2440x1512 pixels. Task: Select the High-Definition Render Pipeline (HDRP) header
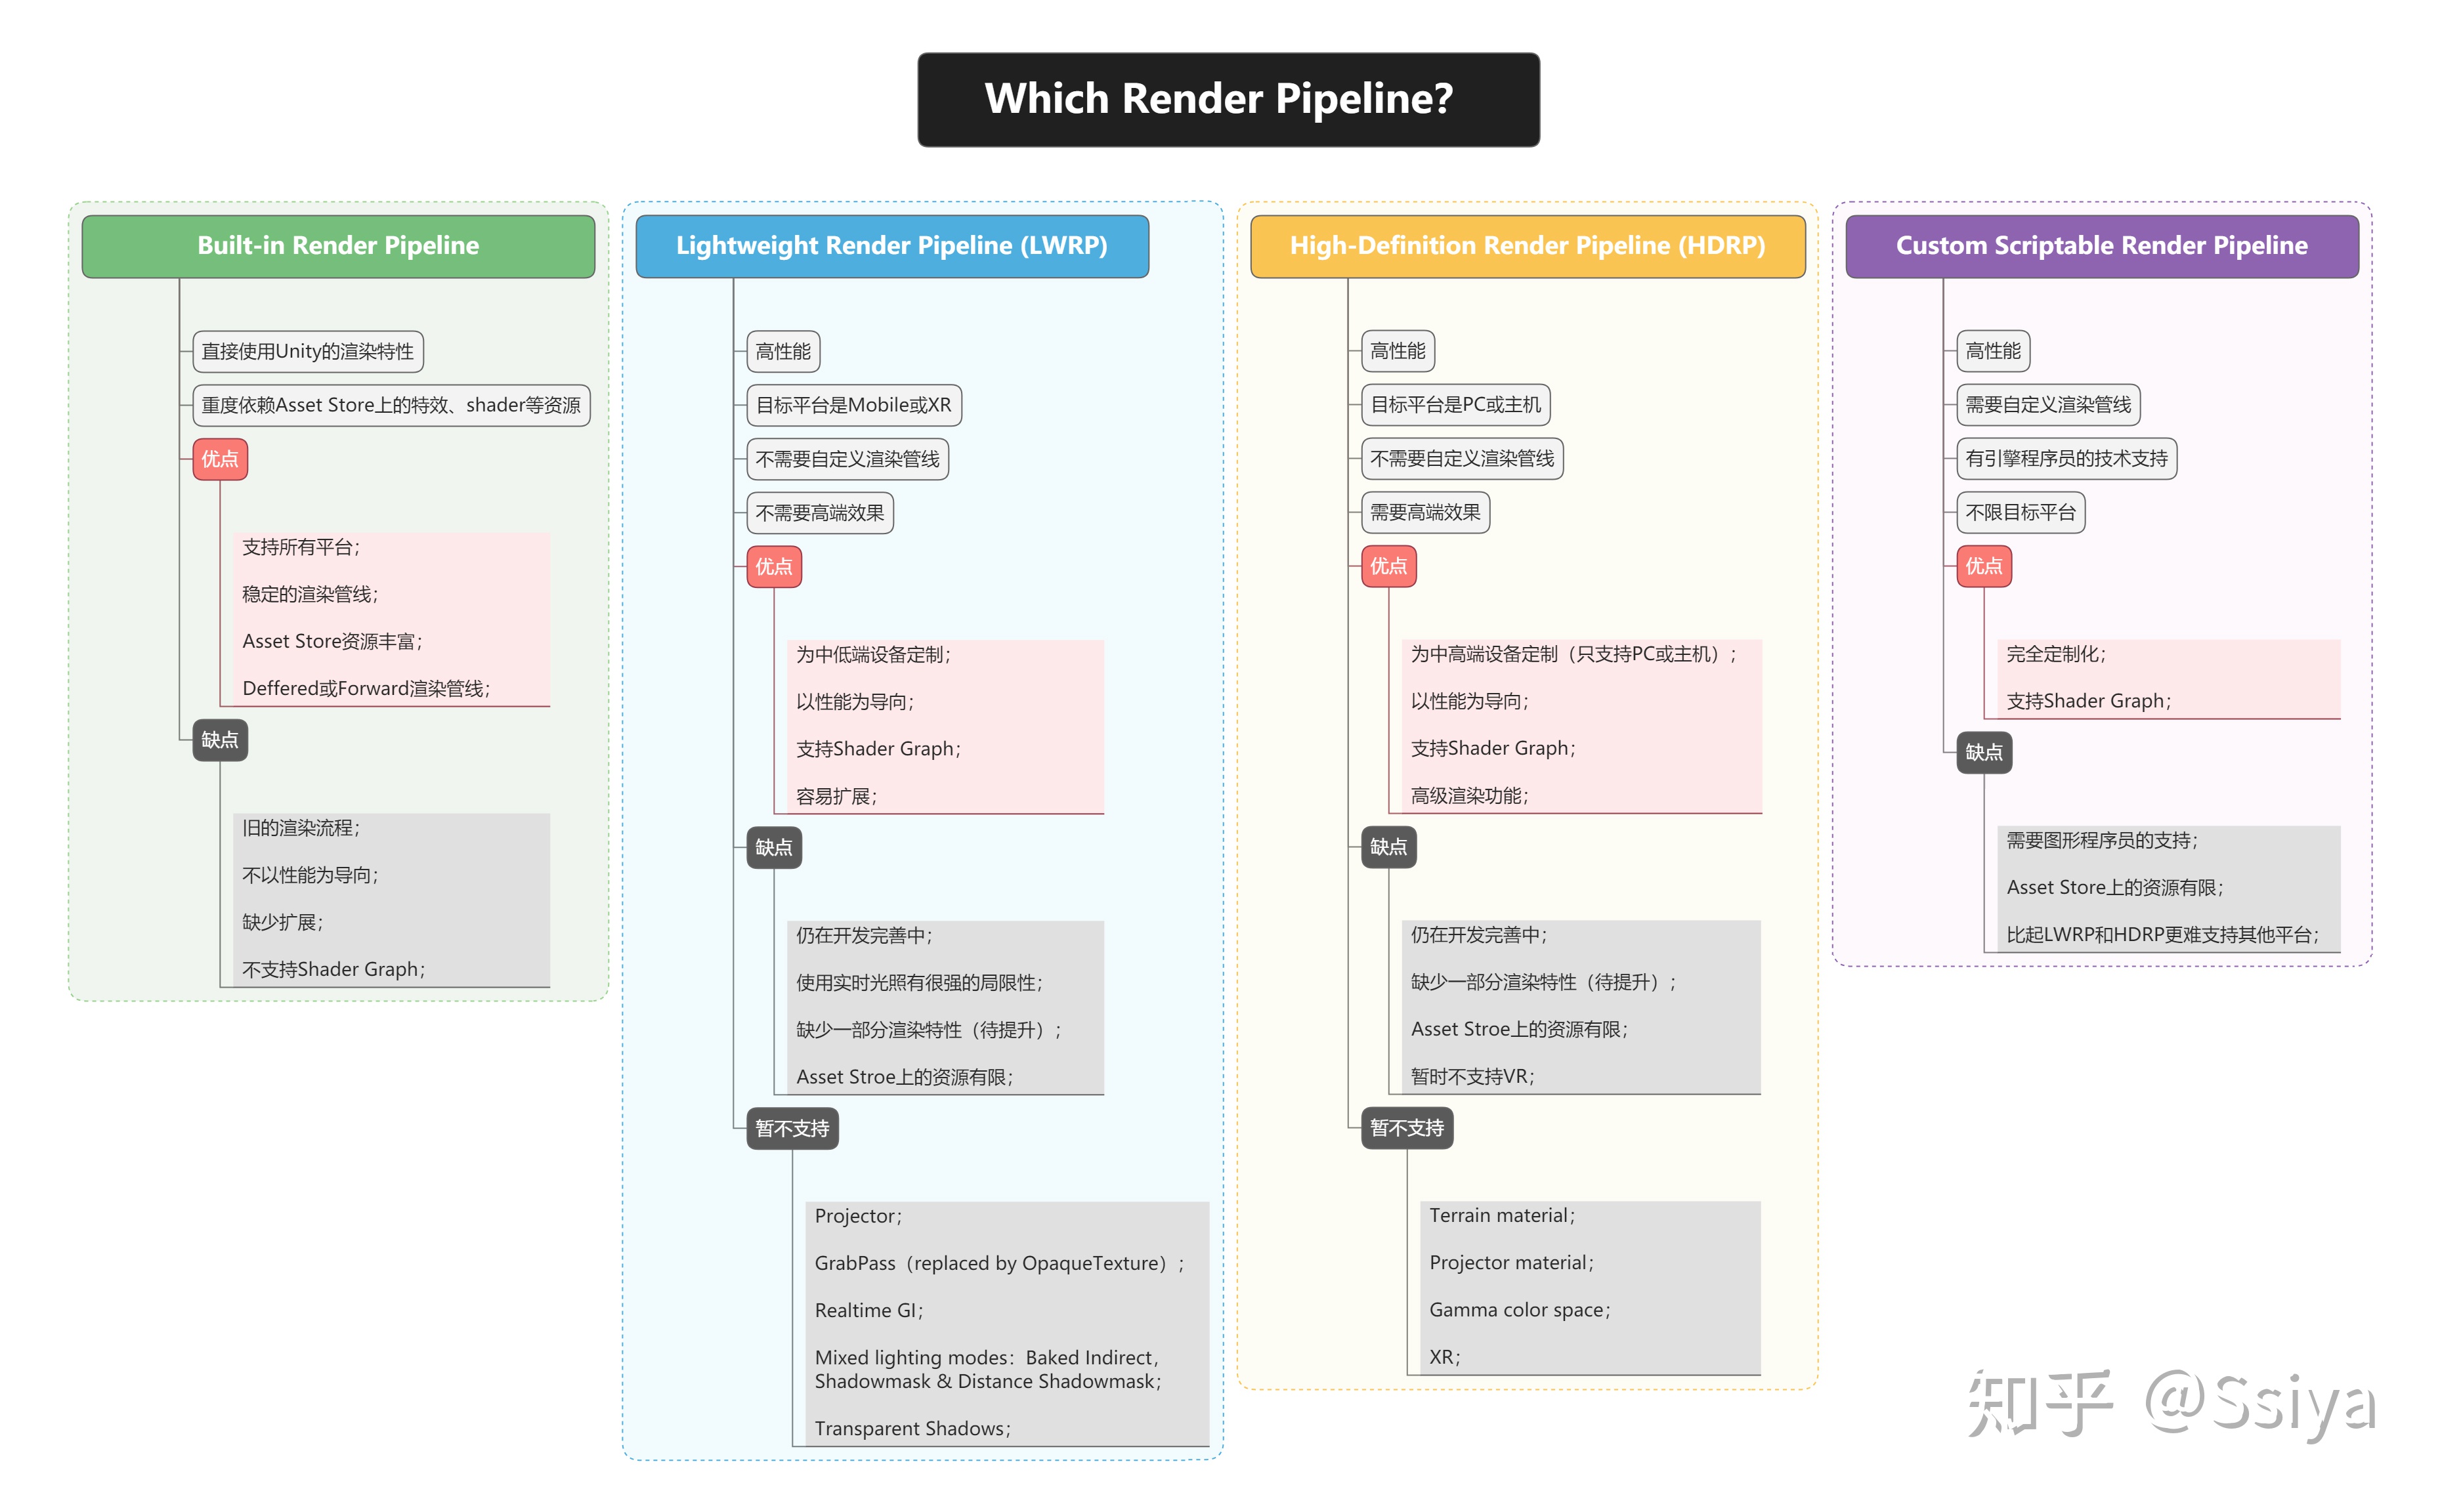coord(1526,246)
